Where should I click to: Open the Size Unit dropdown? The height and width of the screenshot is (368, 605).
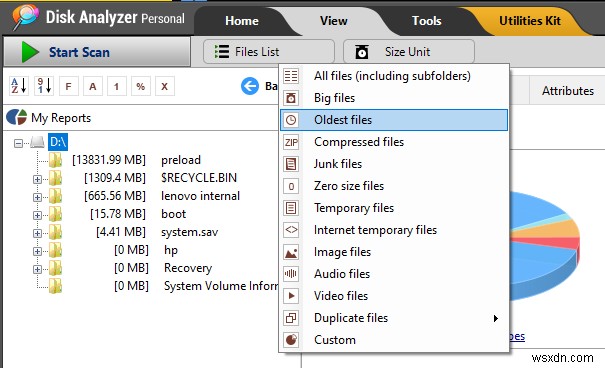(409, 51)
